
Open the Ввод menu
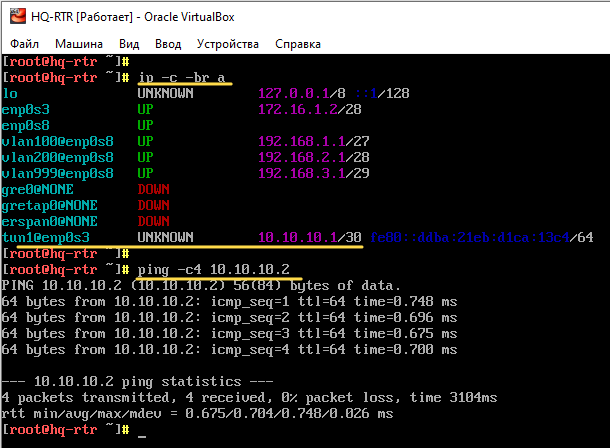tap(168, 44)
